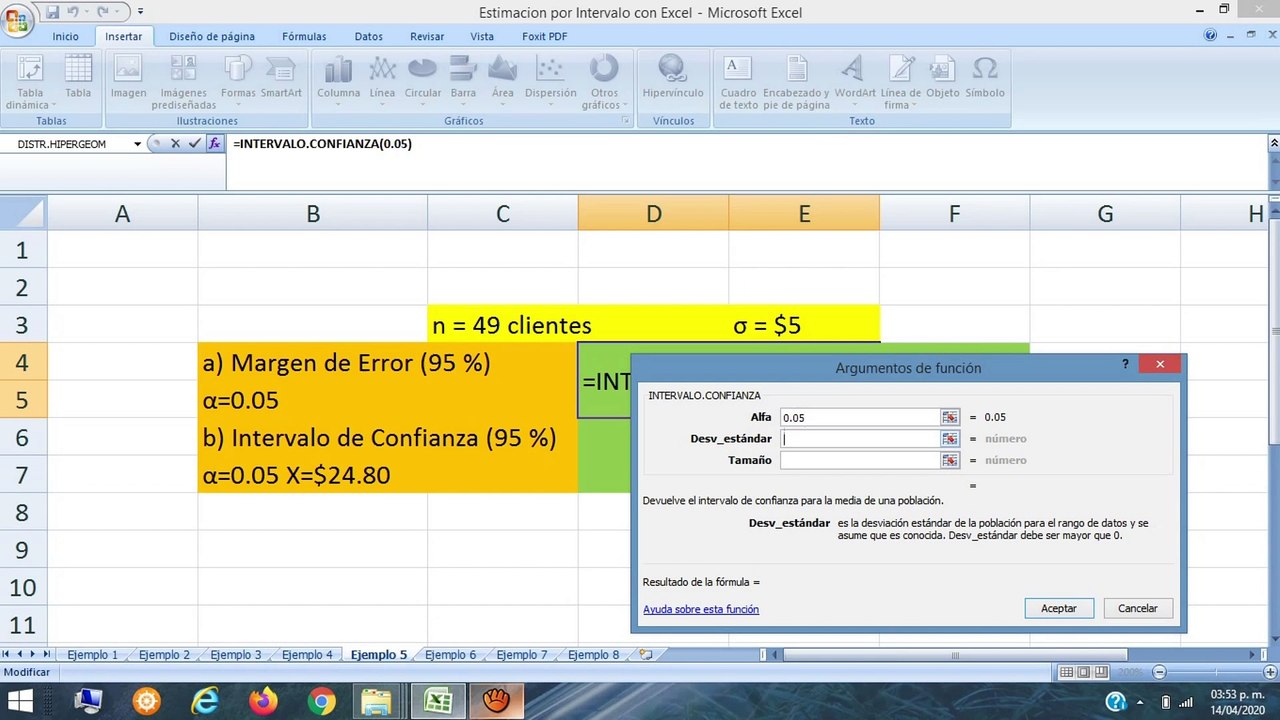This screenshot has height=720, width=1280.
Task: Insert an Objeto
Action: click(x=942, y=78)
